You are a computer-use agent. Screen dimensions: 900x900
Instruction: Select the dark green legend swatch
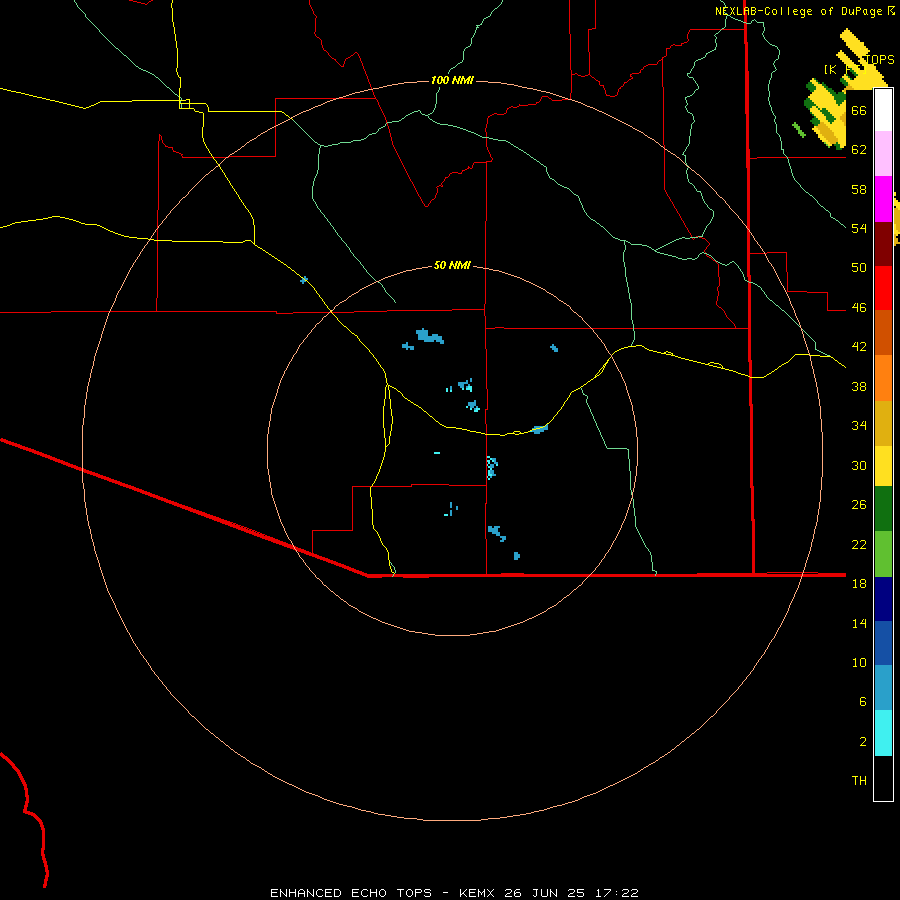[x=883, y=509]
